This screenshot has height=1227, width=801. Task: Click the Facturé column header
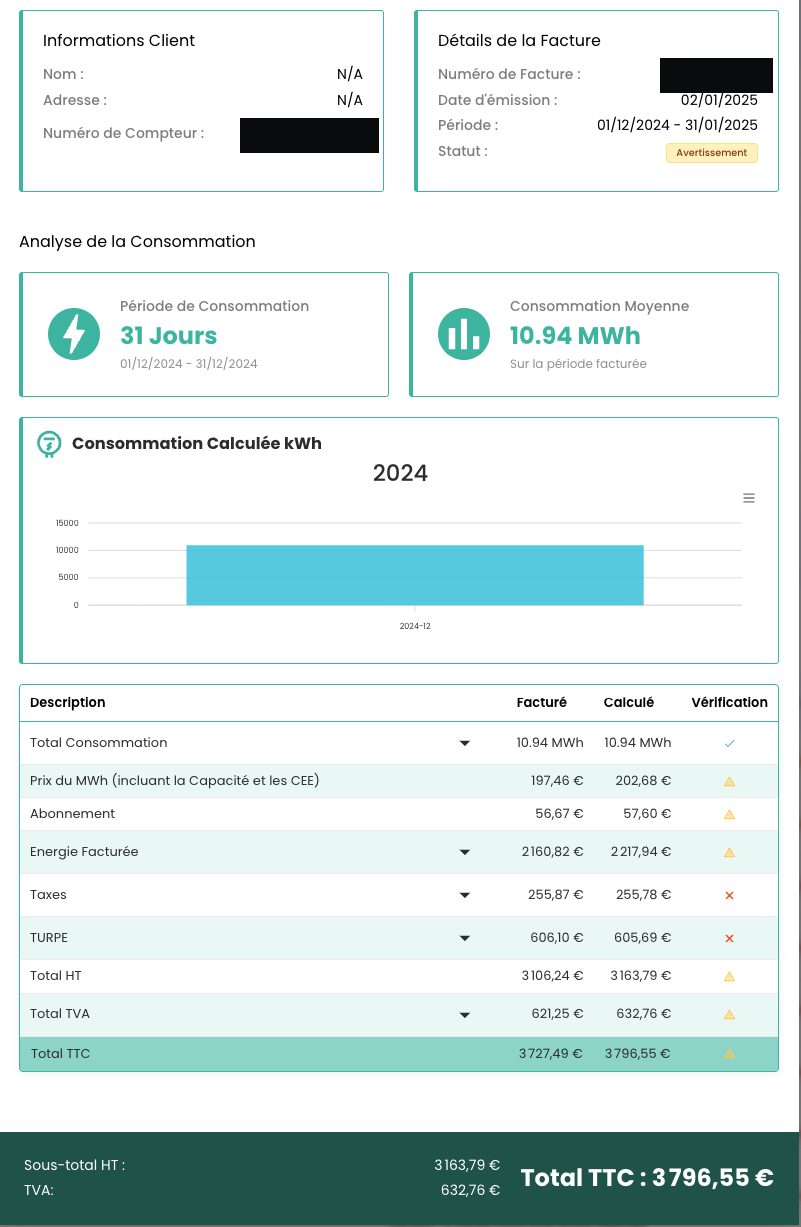click(542, 702)
